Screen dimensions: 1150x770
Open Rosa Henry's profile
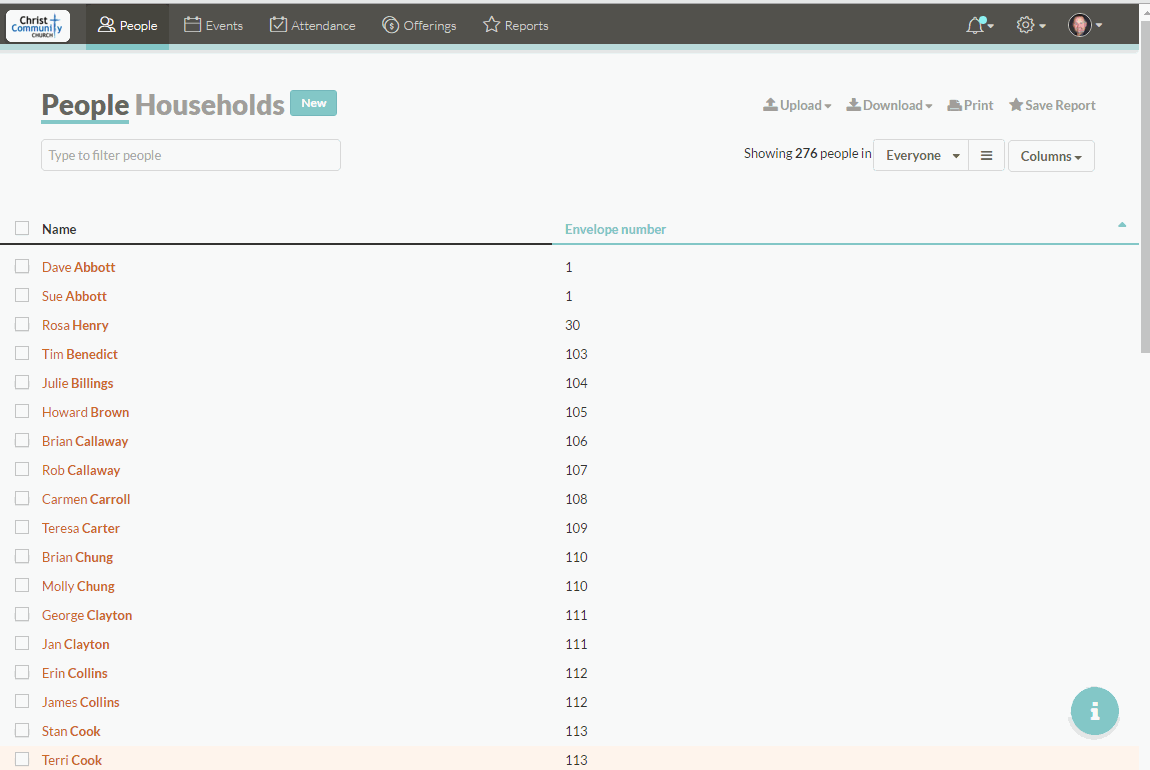[75, 324]
